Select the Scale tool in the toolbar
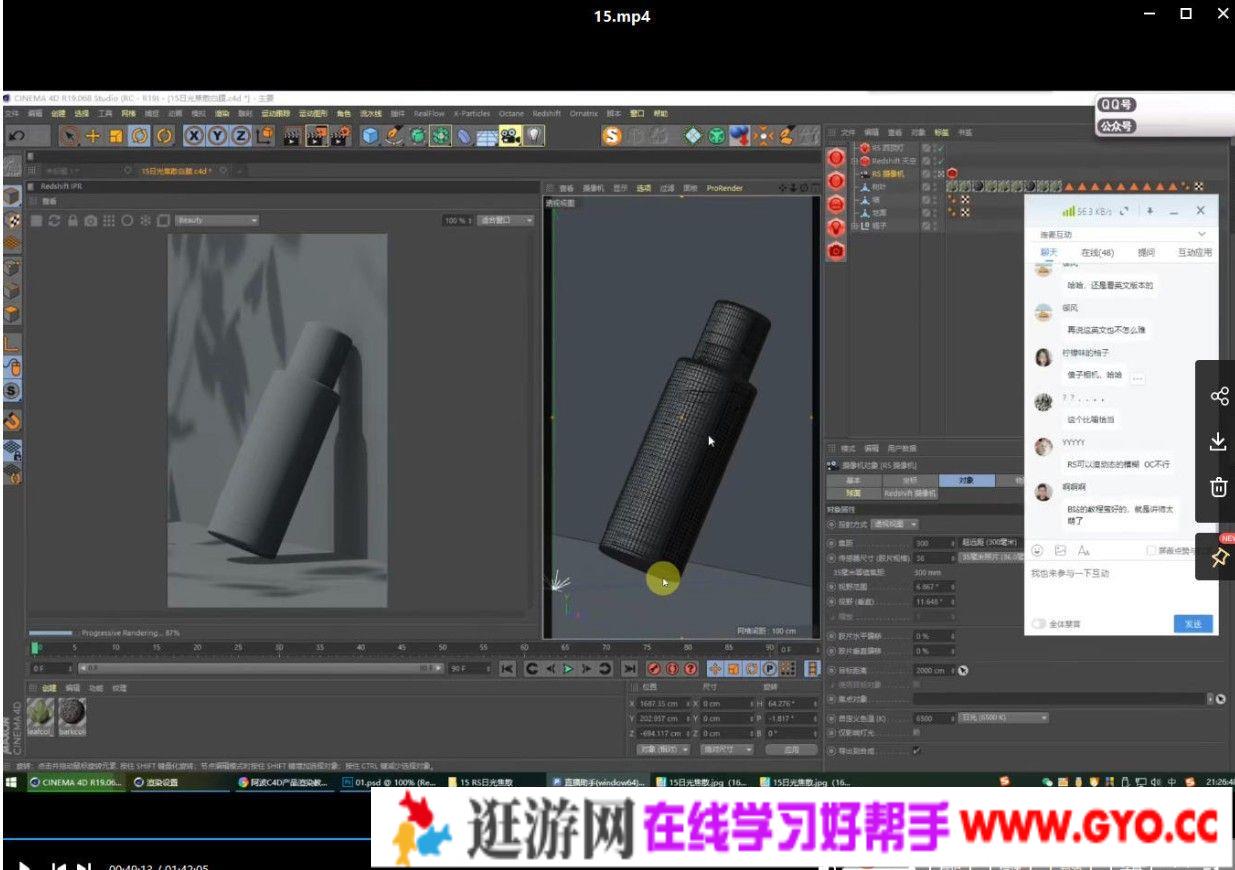Screen dimensions: 1235x870 [115, 137]
